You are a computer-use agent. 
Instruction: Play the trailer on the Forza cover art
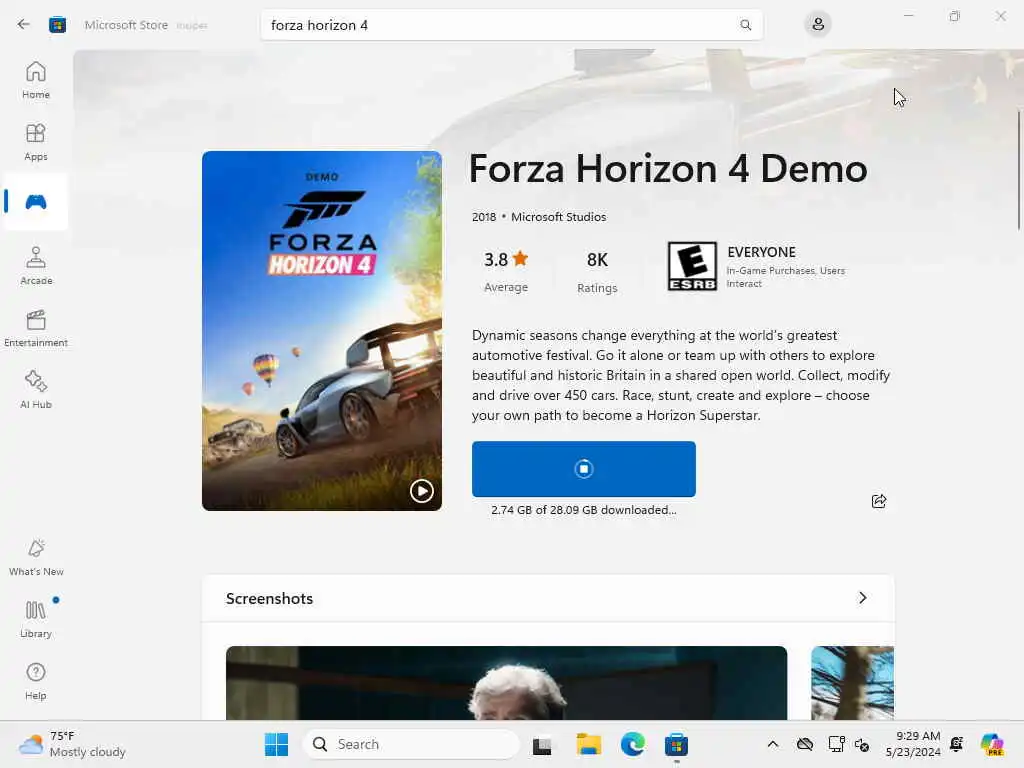coord(421,490)
